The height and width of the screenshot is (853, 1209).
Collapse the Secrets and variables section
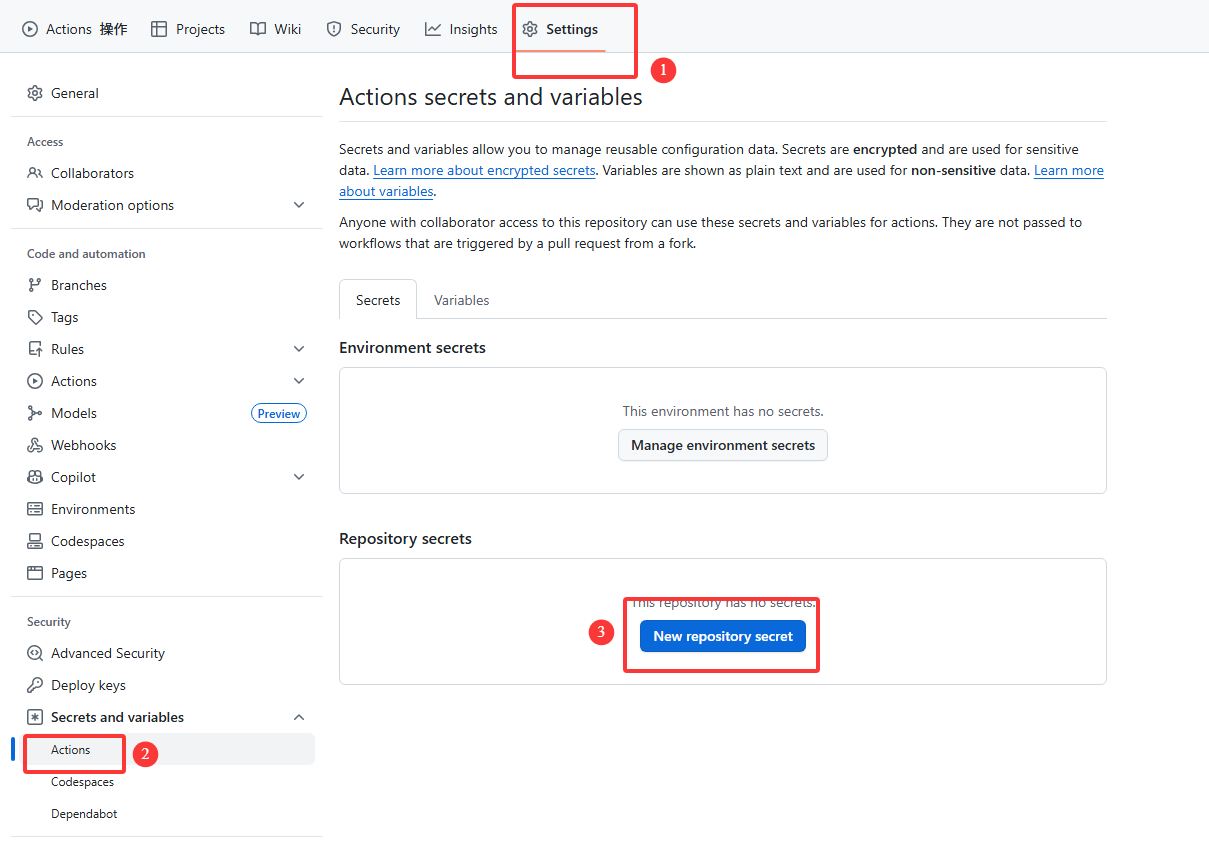[299, 717]
